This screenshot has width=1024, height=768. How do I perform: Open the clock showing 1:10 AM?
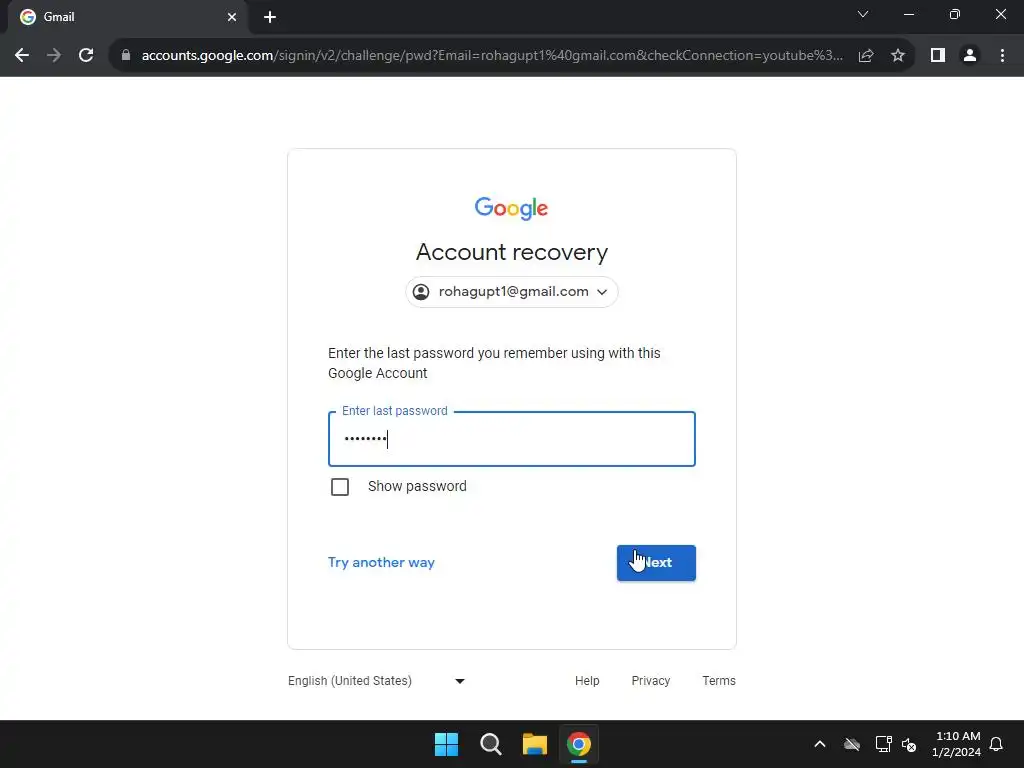coord(956,744)
